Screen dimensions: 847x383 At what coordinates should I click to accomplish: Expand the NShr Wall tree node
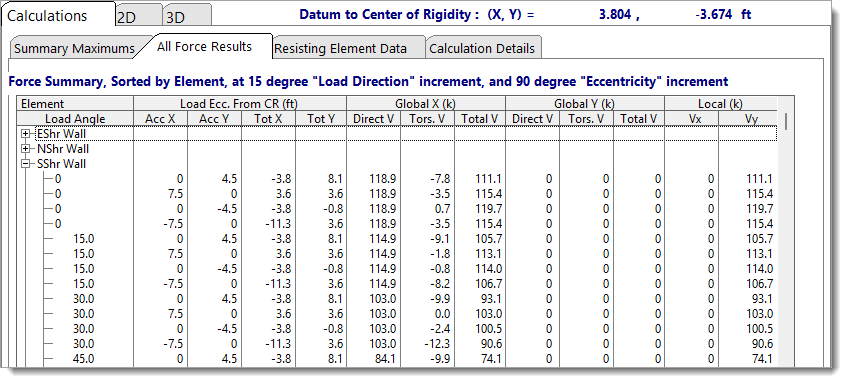[25, 149]
